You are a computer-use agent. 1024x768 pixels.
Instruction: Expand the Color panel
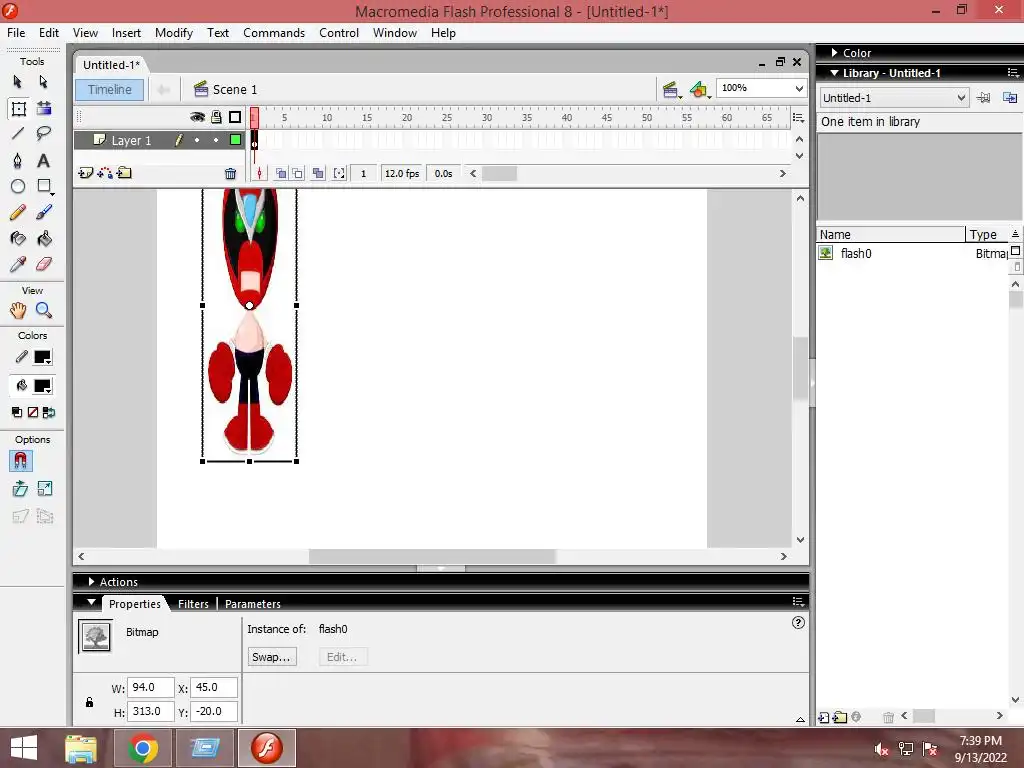(835, 52)
